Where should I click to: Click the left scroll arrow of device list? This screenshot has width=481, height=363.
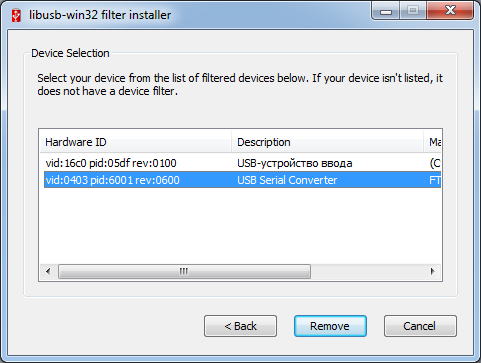pos(48,271)
